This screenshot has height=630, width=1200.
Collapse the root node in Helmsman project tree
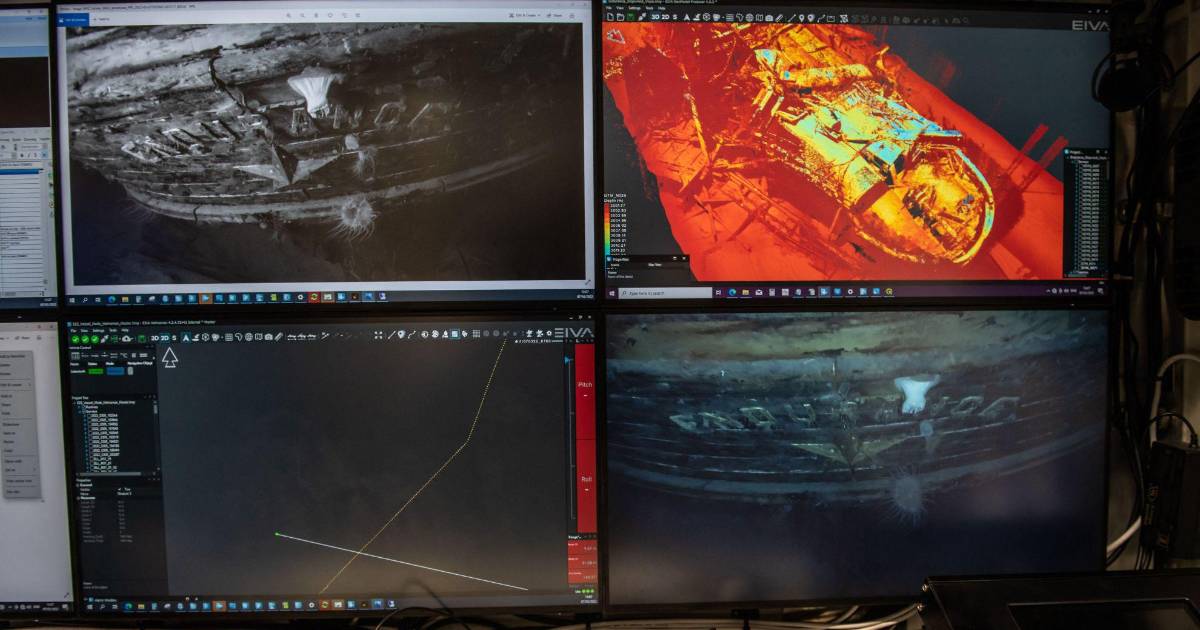point(73,405)
